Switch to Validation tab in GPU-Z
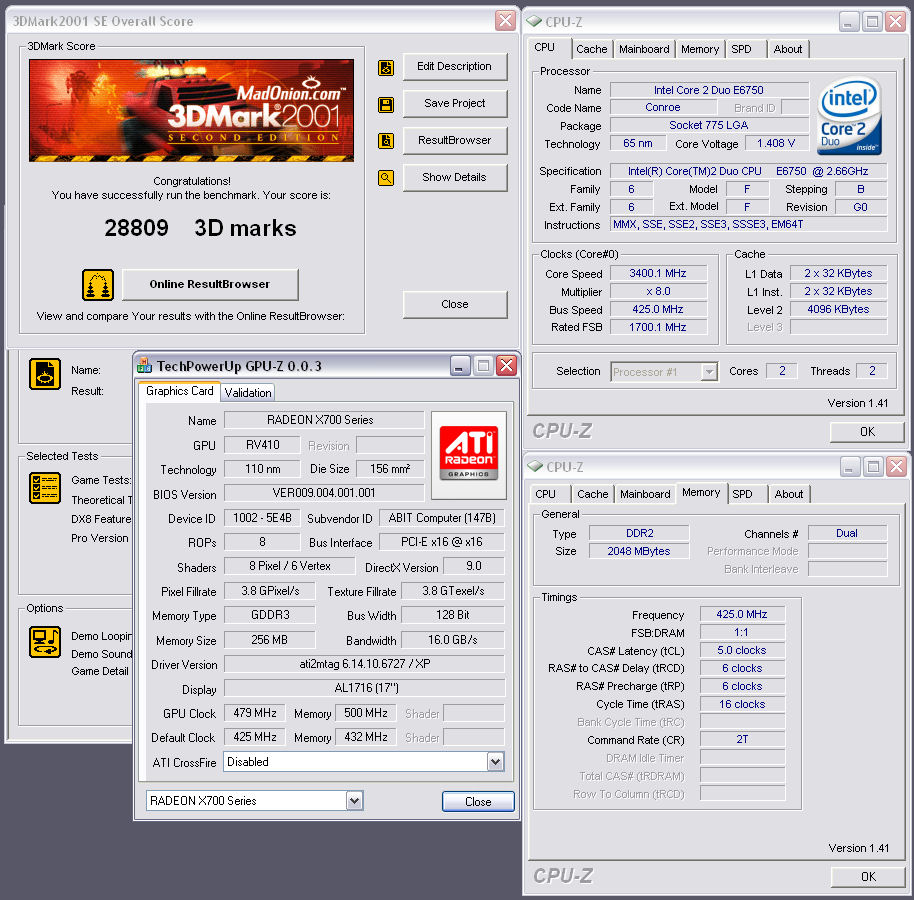This screenshot has width=914, height=900. (248, 393)
